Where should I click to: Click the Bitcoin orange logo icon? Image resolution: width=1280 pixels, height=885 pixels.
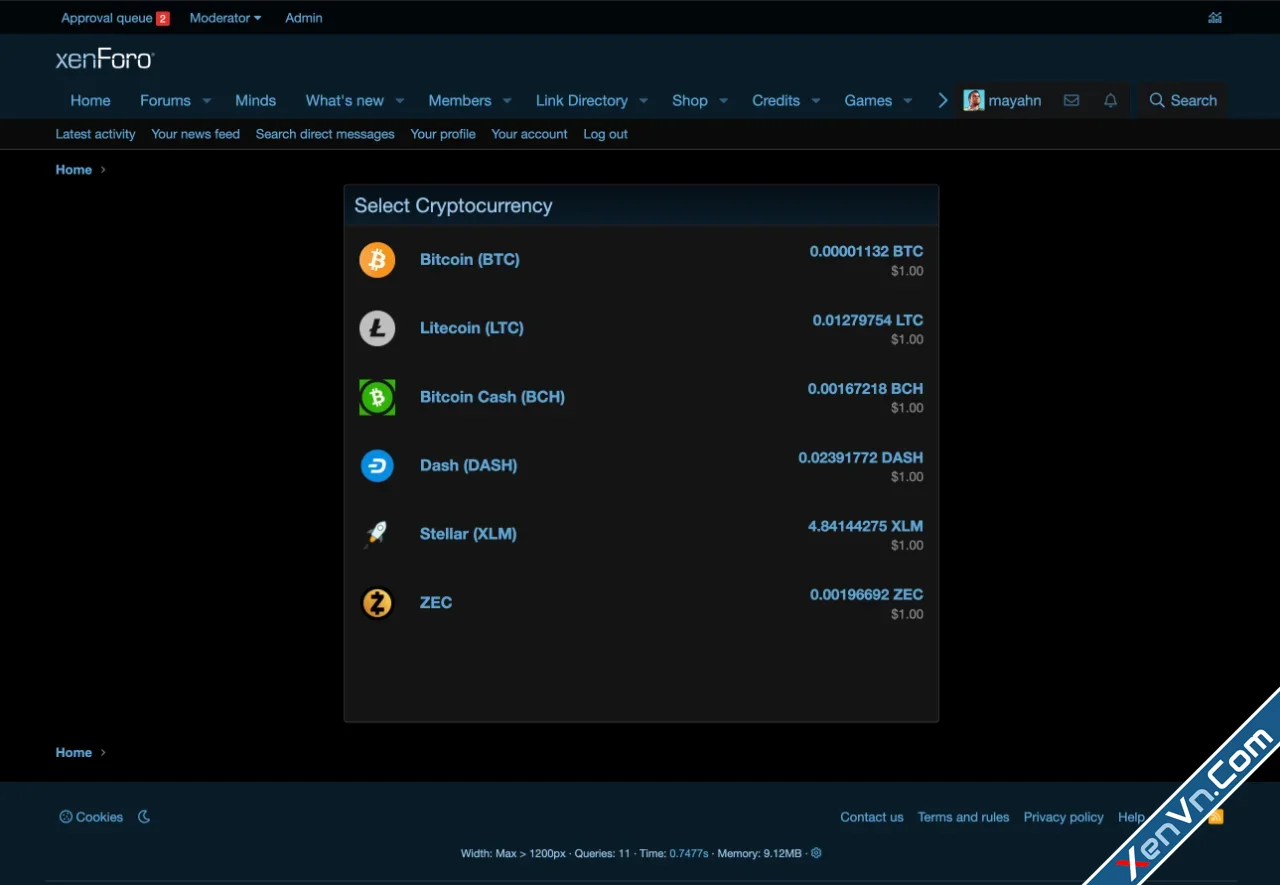(x=377, y=260)
